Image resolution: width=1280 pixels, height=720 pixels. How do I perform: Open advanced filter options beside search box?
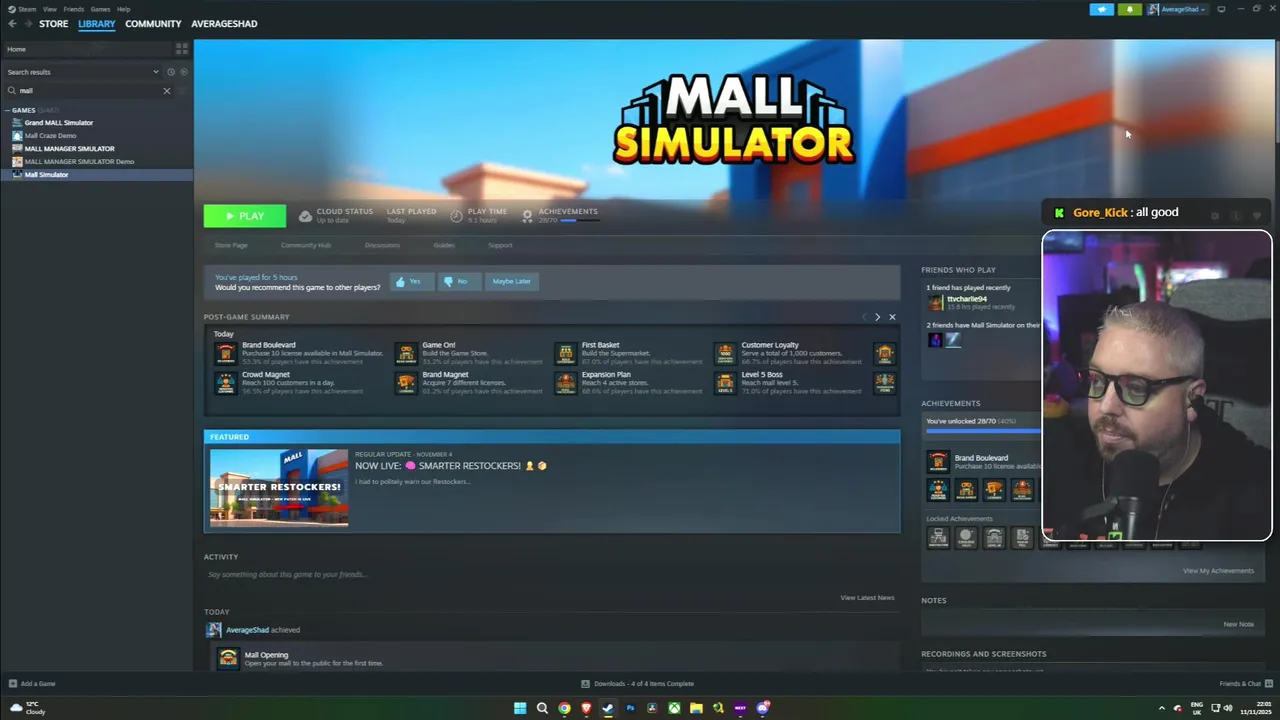click(x=183, y=91)
